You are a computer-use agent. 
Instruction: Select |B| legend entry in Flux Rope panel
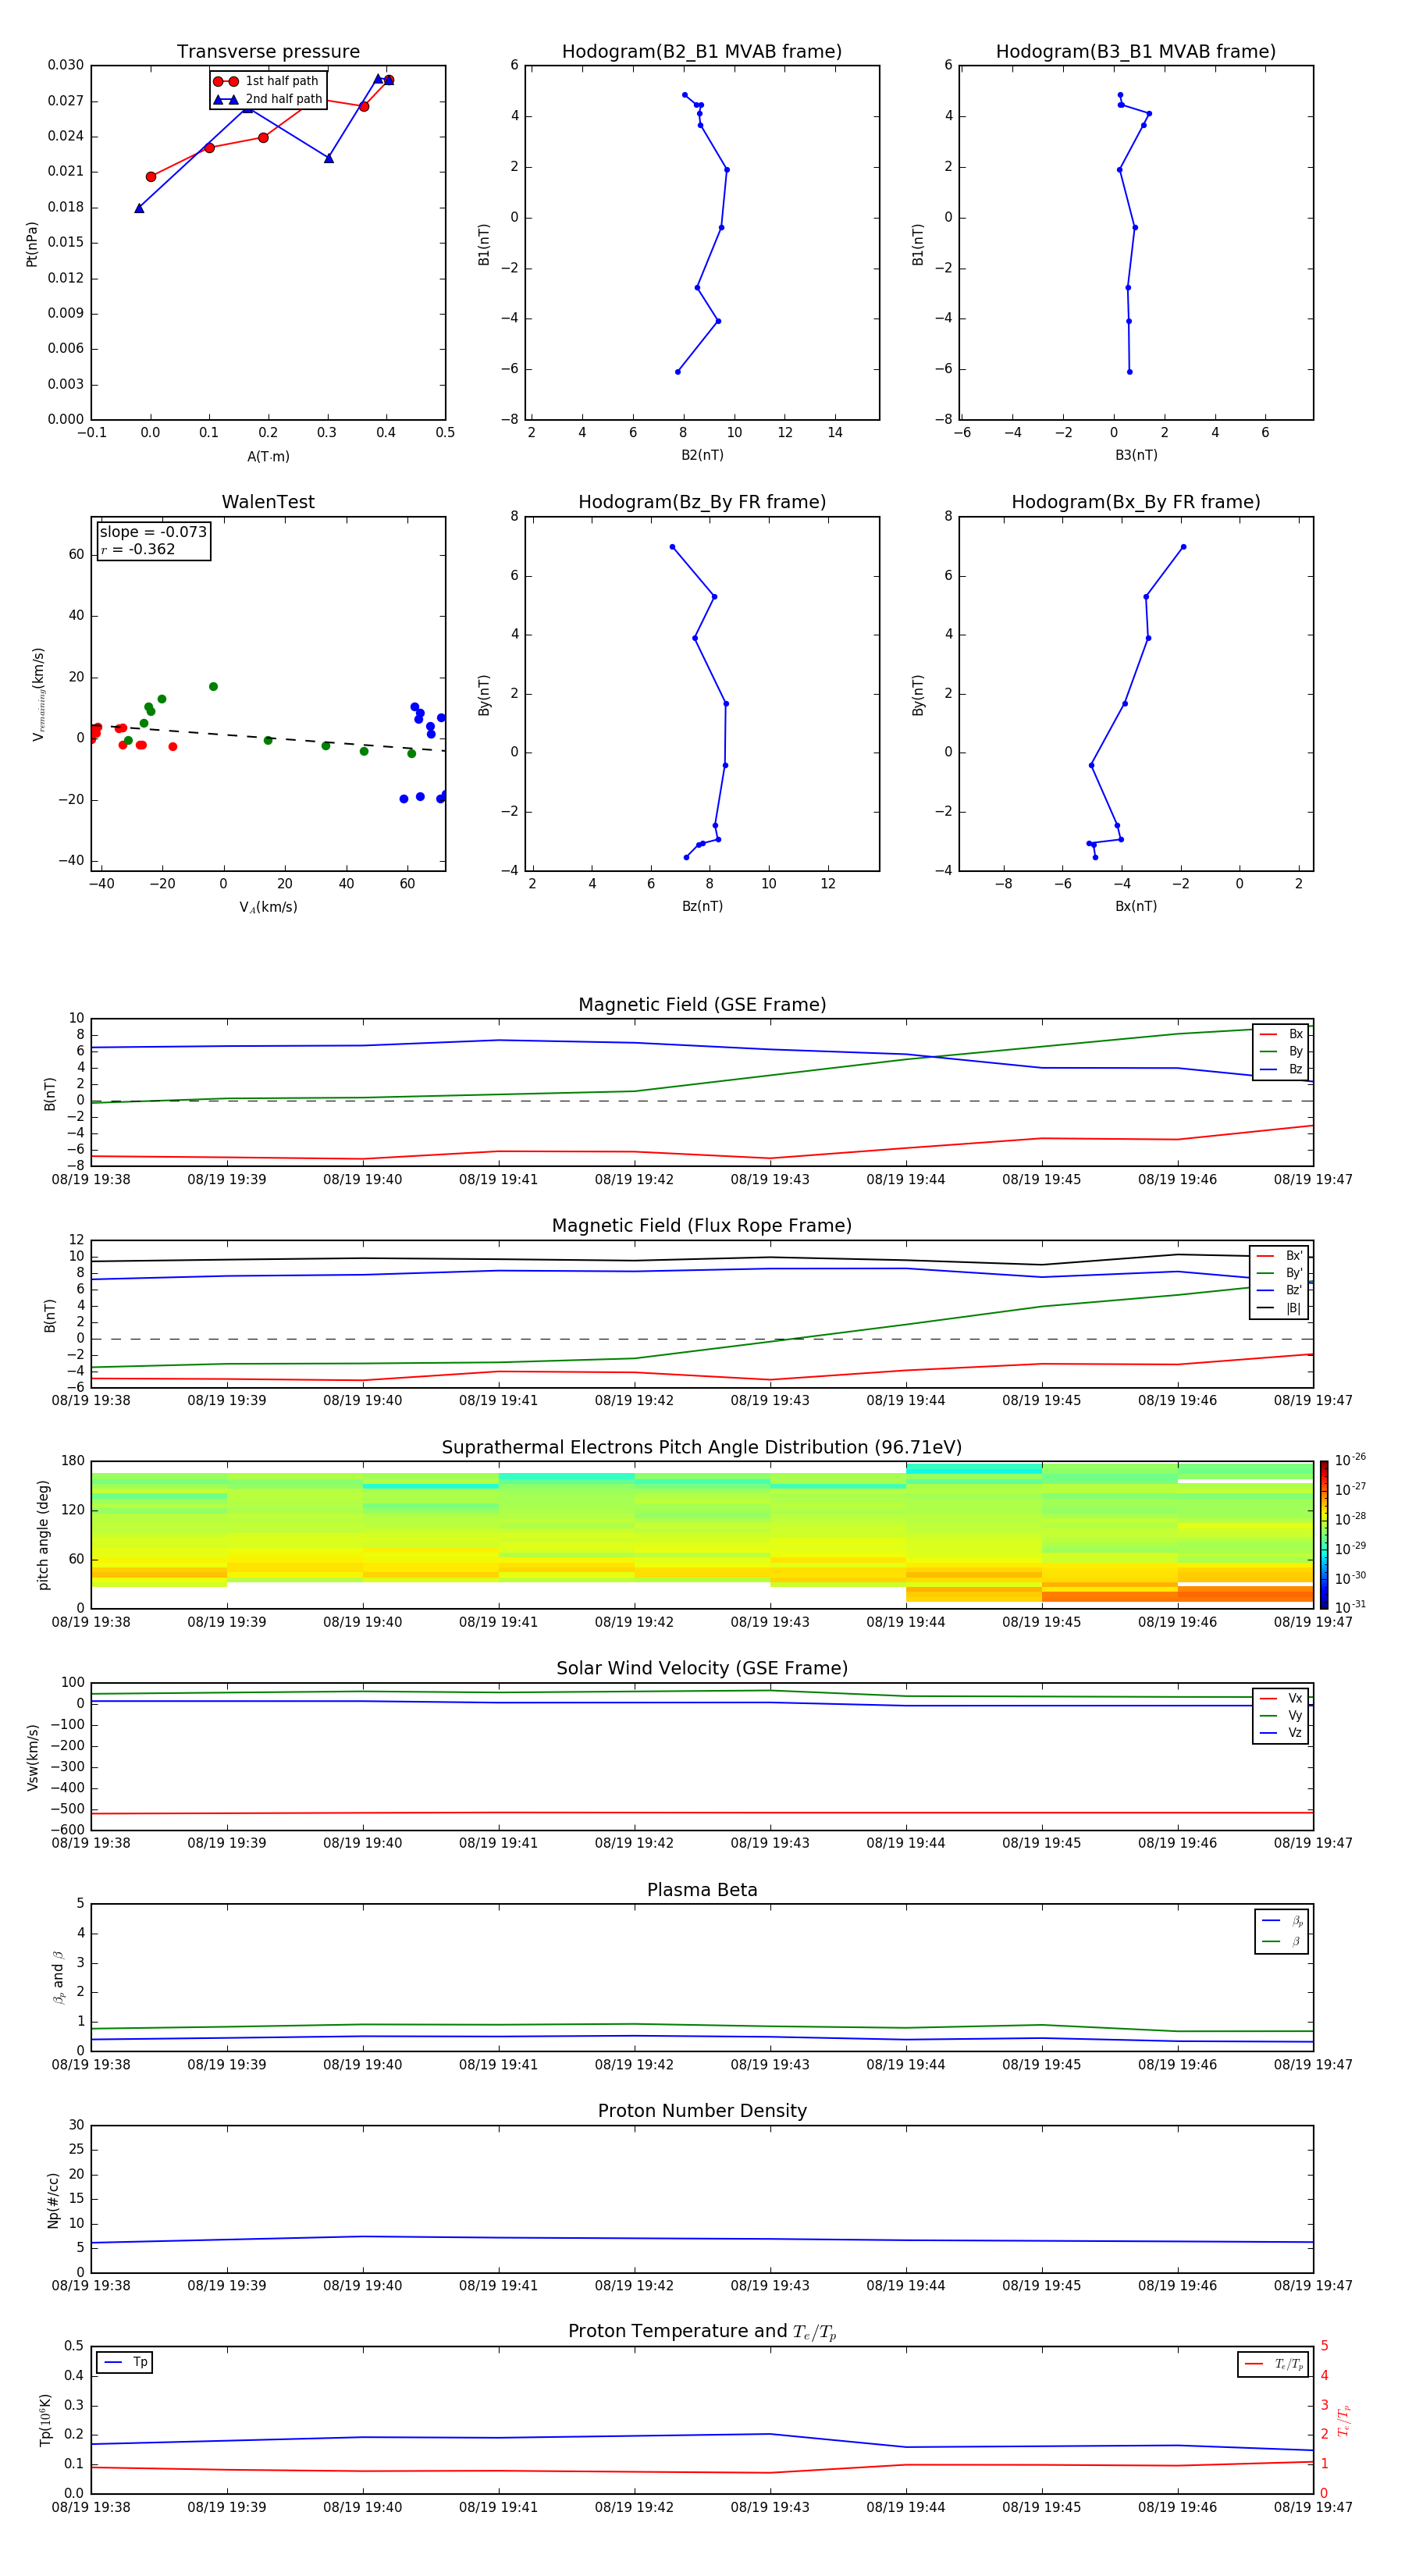coord(1279,1308)
